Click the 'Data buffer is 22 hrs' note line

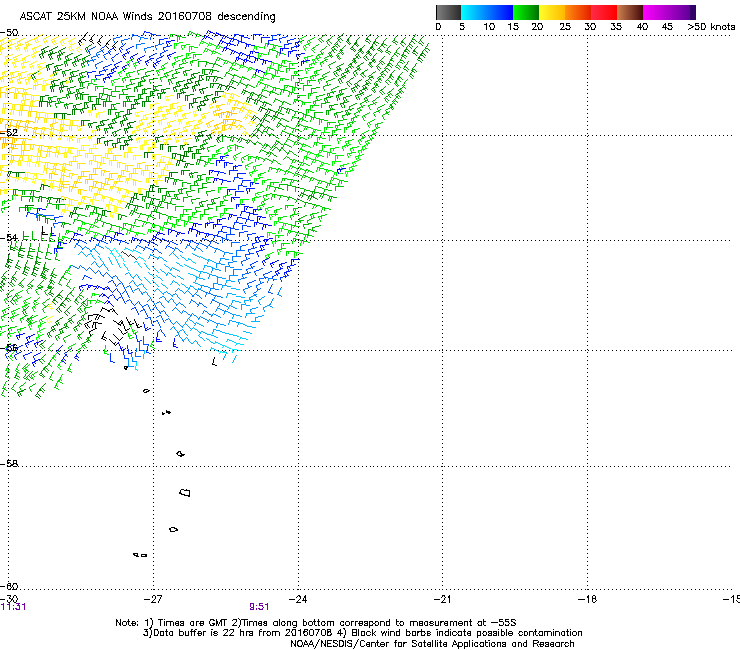coord(362,633)
